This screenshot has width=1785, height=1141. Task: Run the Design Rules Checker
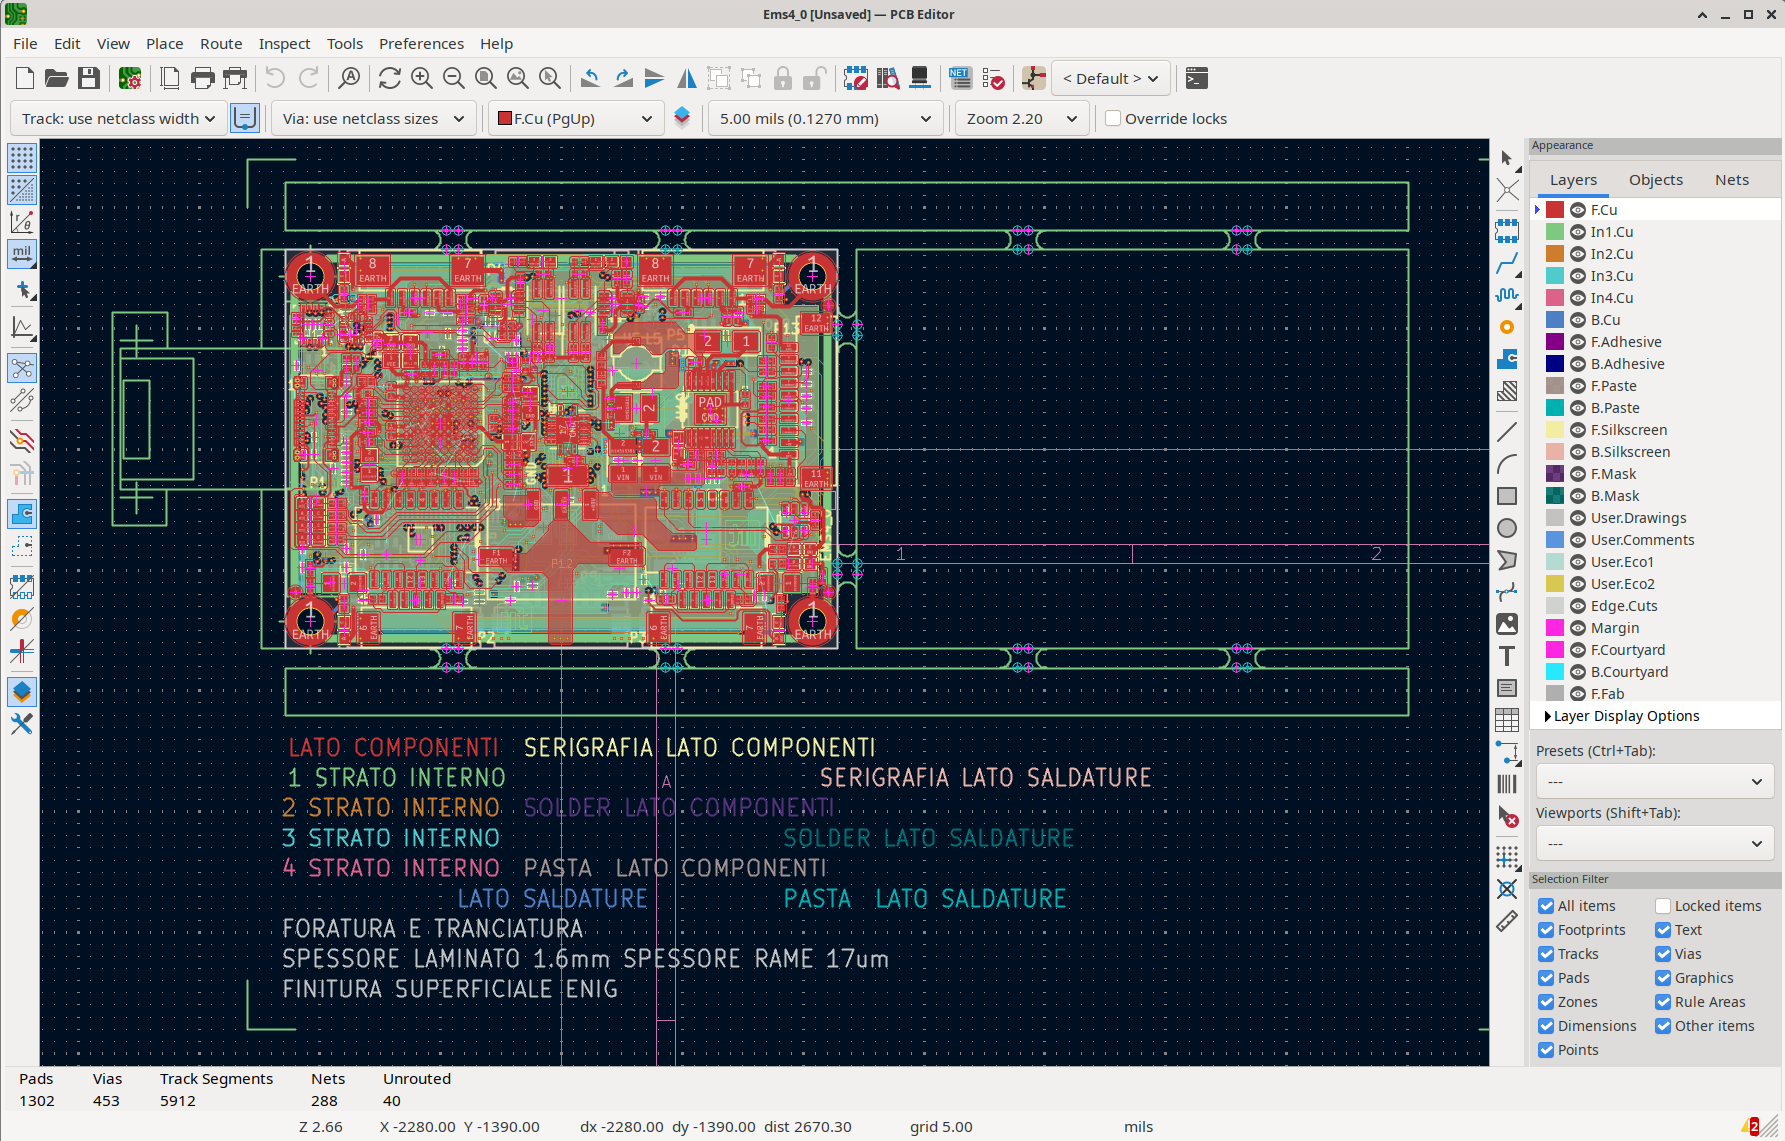[x=993, y=78]
